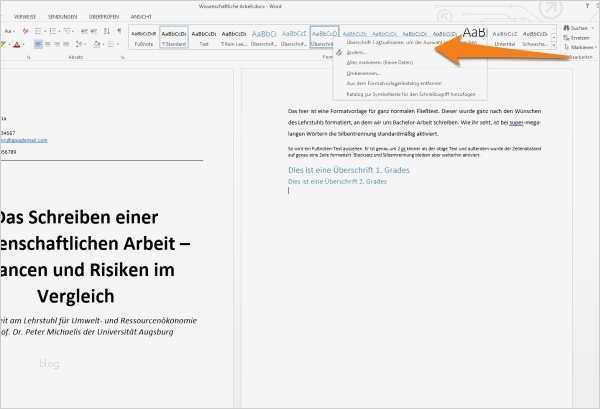
Task: Open shading color dropdown arrow
Action: point(103,45)
